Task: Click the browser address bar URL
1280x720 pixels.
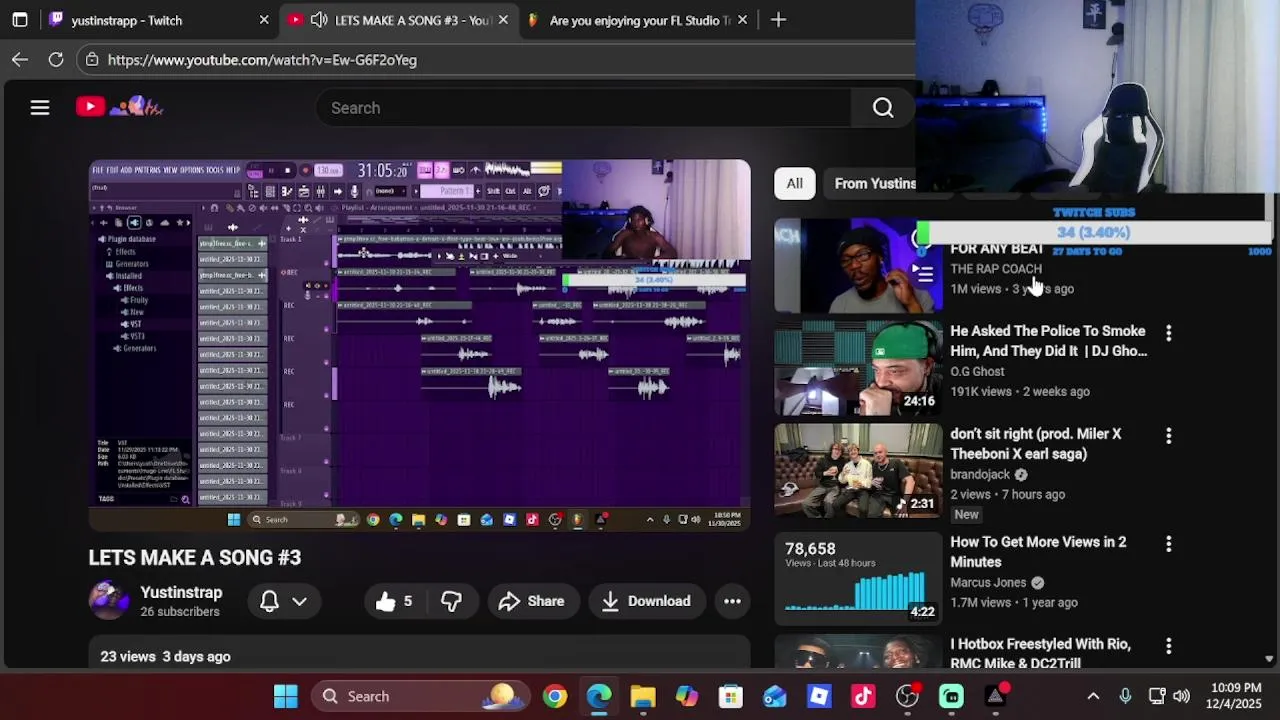Action: coord(262,60)
